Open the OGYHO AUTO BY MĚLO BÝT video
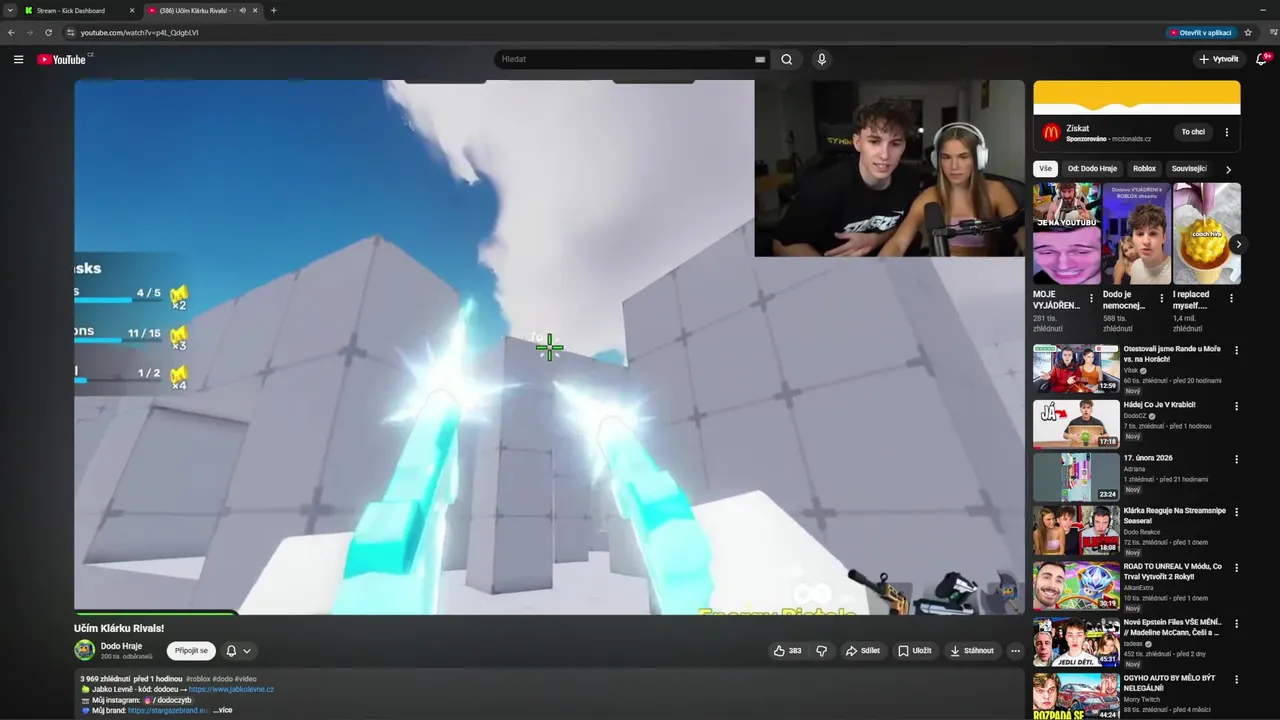 point(1076,695)
